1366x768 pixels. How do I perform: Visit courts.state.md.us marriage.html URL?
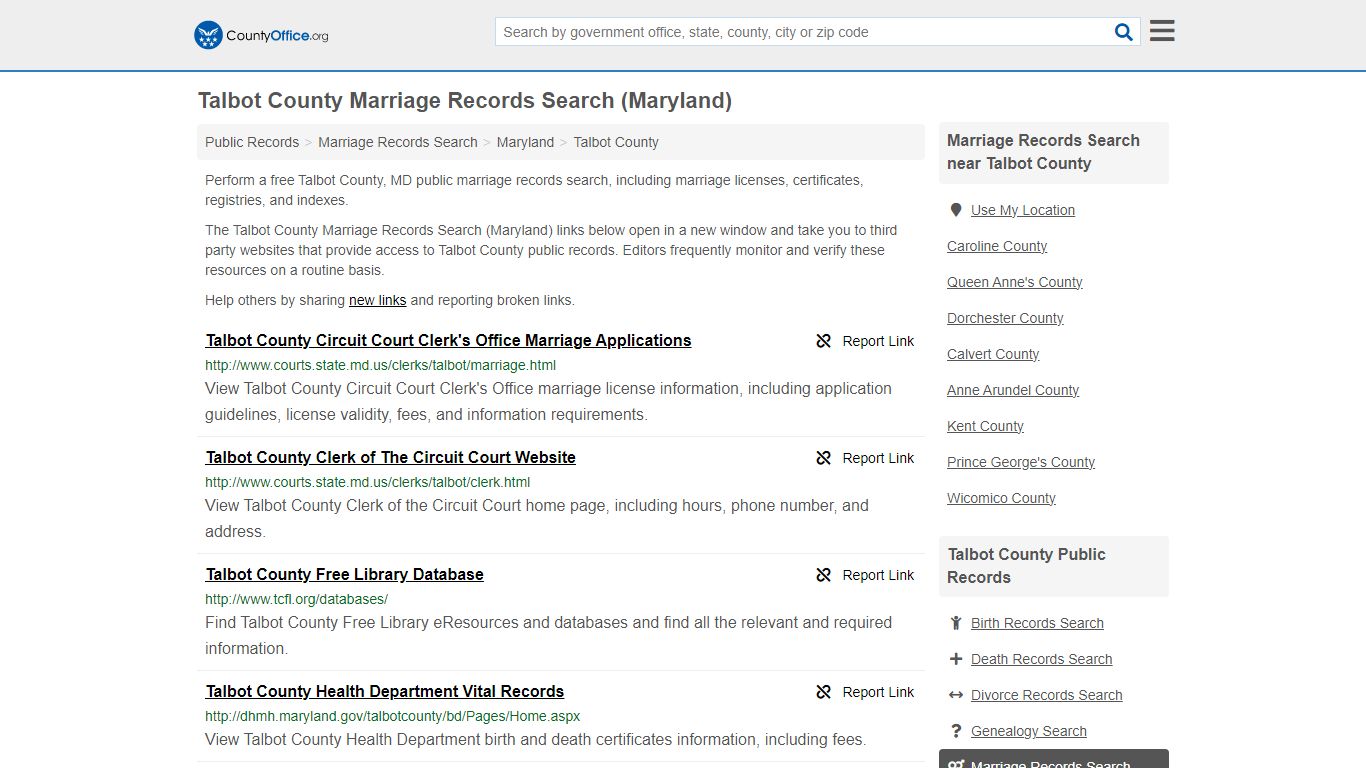380,365
